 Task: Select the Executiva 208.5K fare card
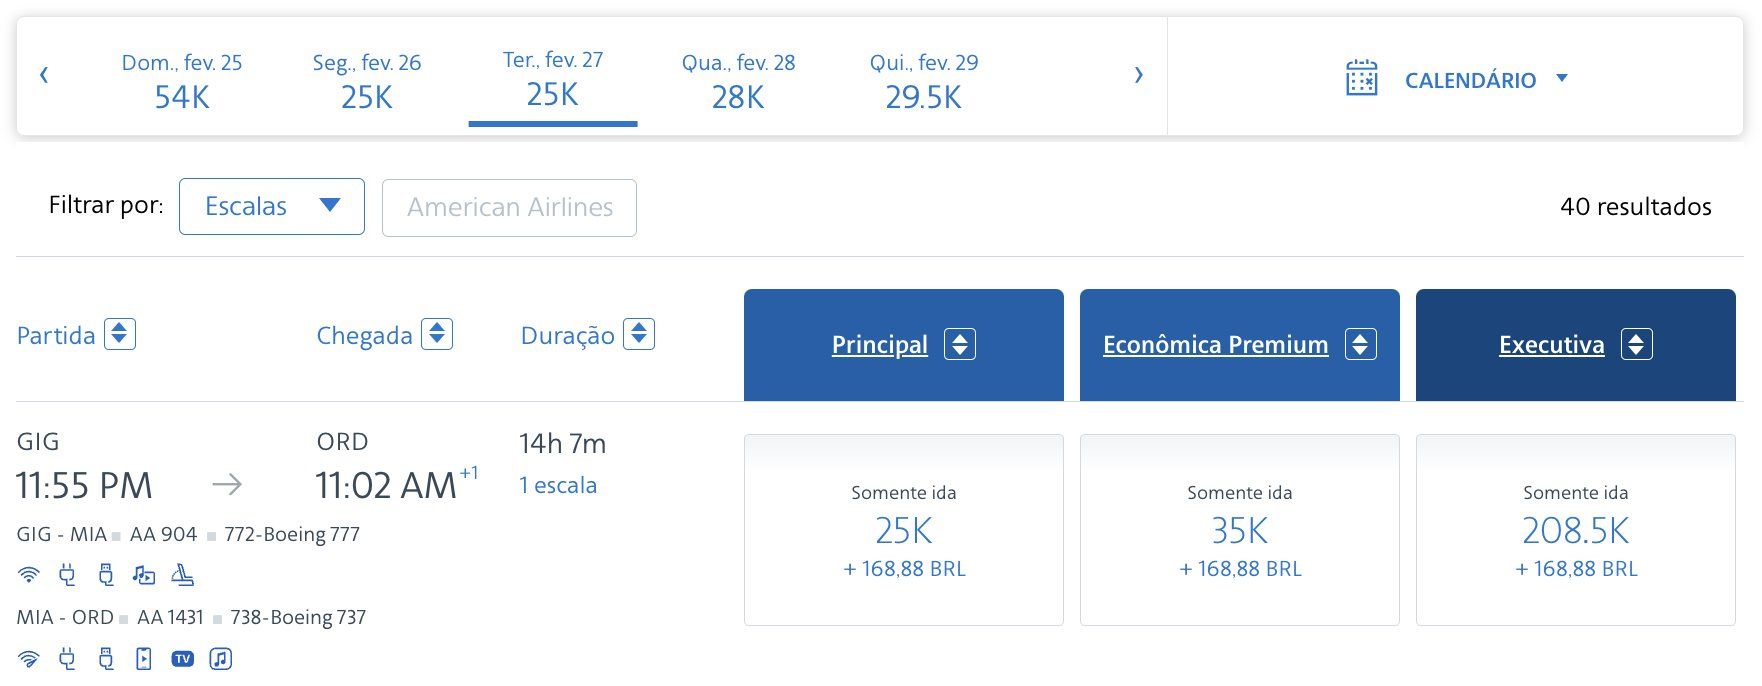[1576, 530]
